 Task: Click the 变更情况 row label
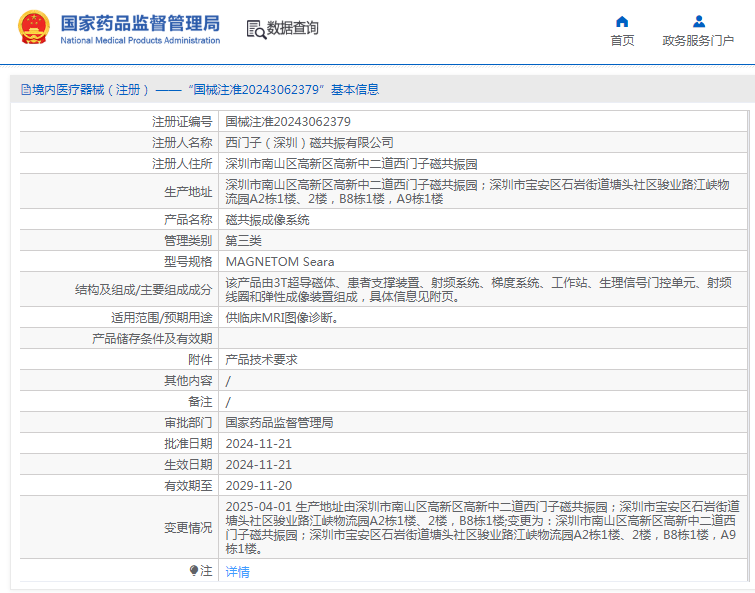click(188, 528)
